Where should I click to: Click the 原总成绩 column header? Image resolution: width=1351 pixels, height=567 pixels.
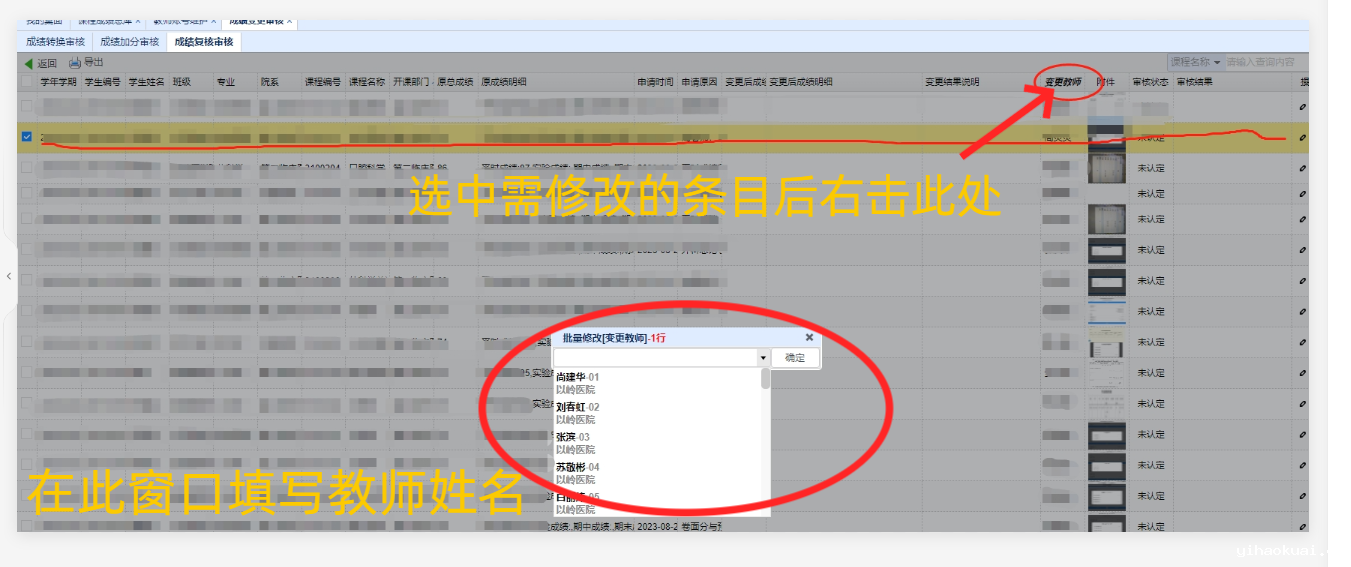point(455,82)
